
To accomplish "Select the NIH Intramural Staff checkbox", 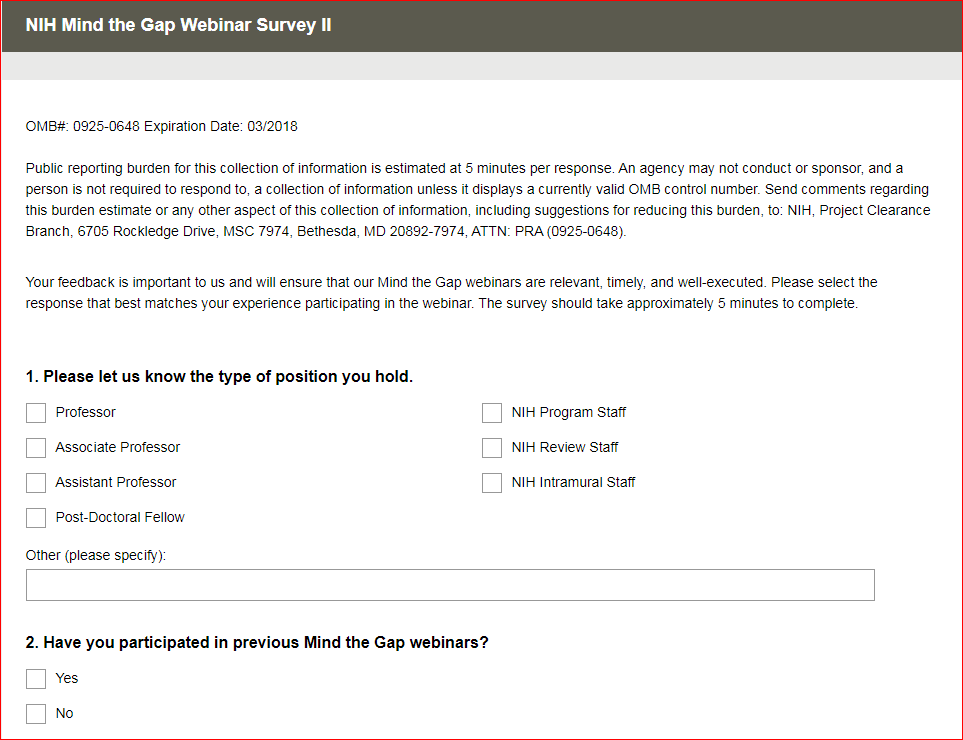I will tap(492, 483).
